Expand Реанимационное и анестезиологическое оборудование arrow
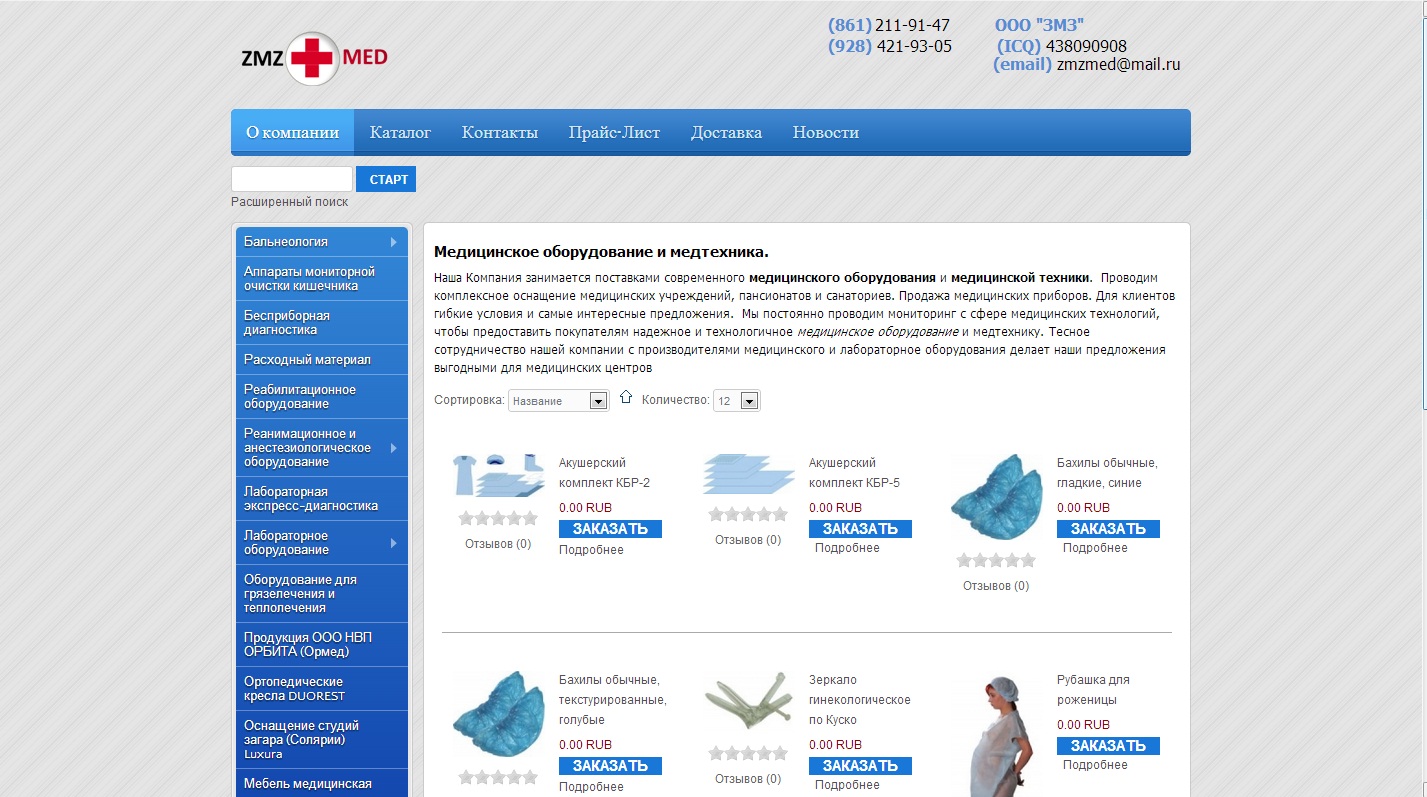The height and width of the screenshot is (797, 1427). tap(395, 448)
